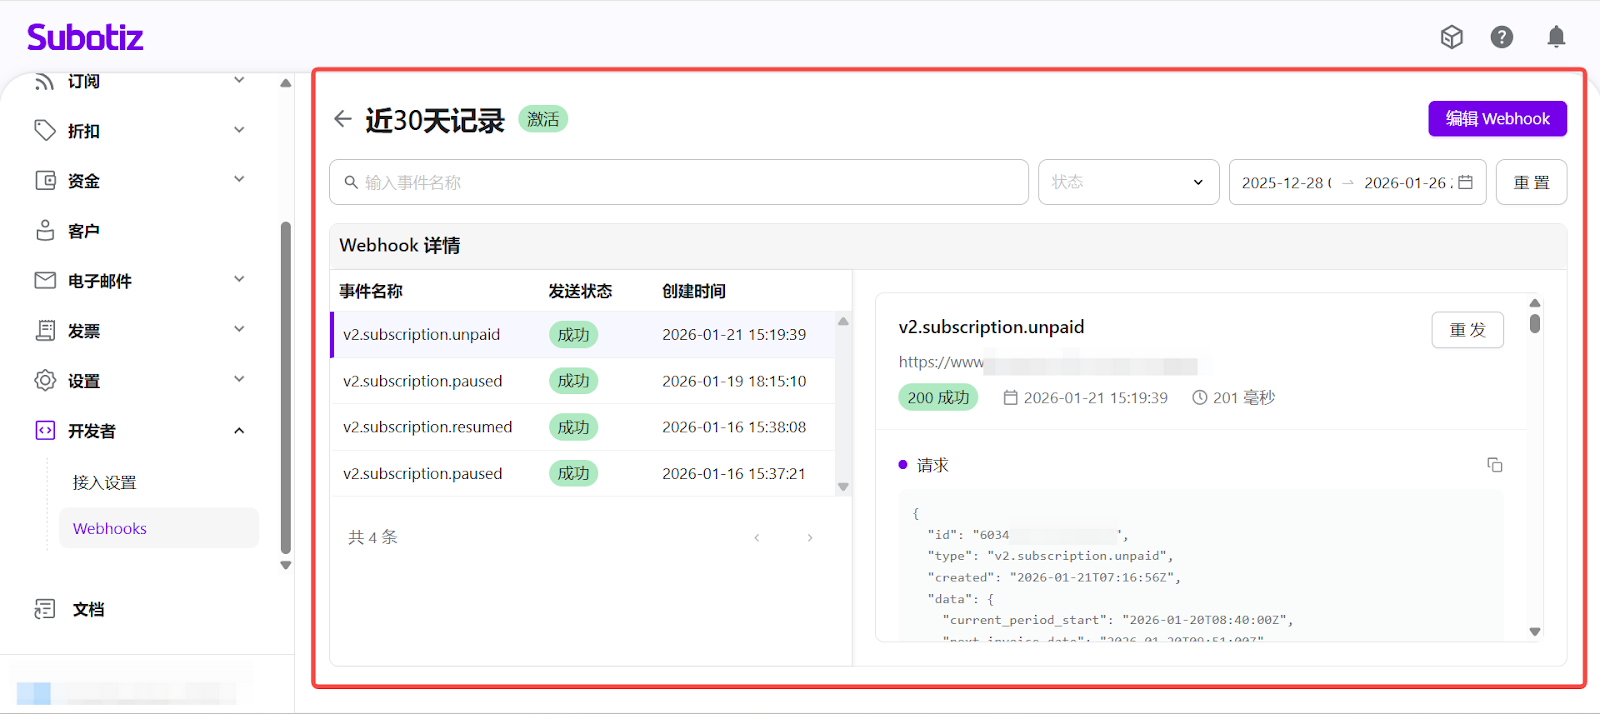Click the 文档 document icon in sidebar
1600x714 pixels.
pos(45,609)
